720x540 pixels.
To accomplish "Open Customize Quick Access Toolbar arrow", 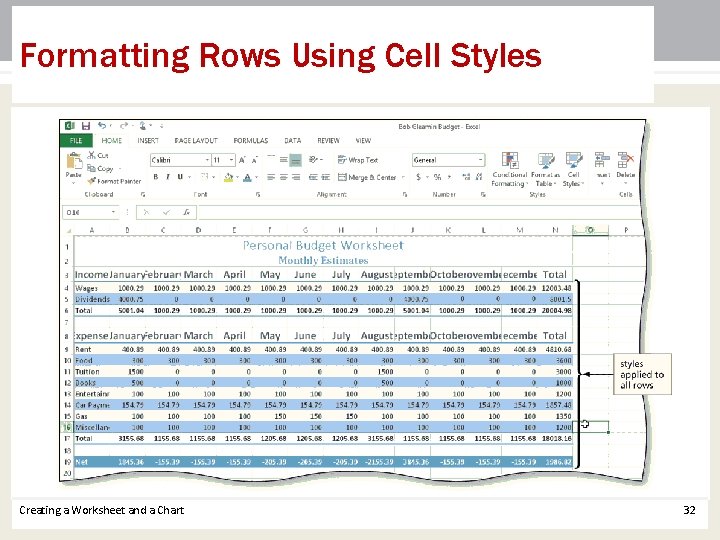I will 162,125.
